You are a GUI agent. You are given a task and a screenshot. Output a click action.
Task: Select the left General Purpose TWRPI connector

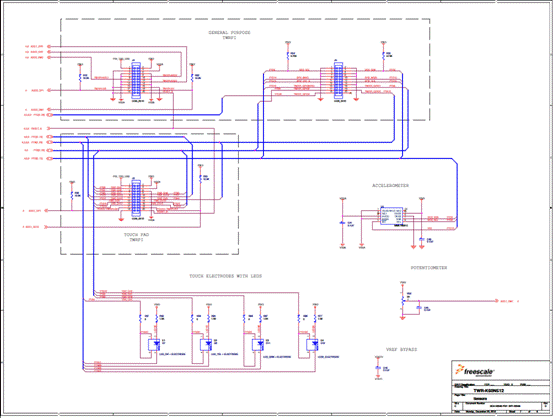[x=136, y=80]
